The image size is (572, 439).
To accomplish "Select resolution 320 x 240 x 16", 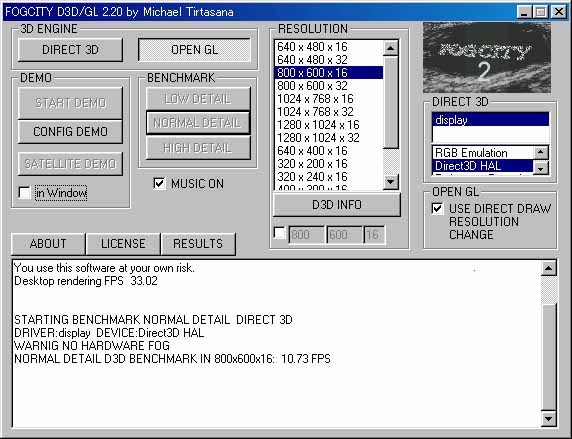I will (329, 177).
